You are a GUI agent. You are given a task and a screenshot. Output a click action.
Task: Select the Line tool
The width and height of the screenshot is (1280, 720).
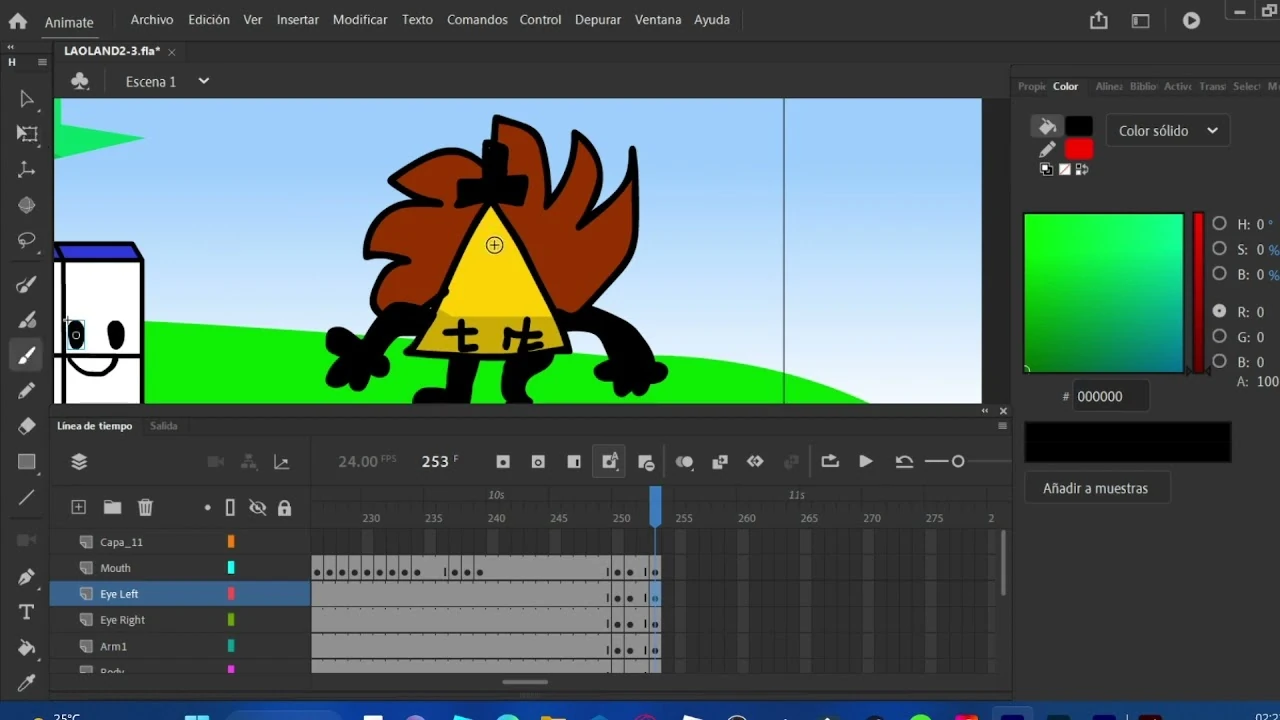(x=27, y=497)
